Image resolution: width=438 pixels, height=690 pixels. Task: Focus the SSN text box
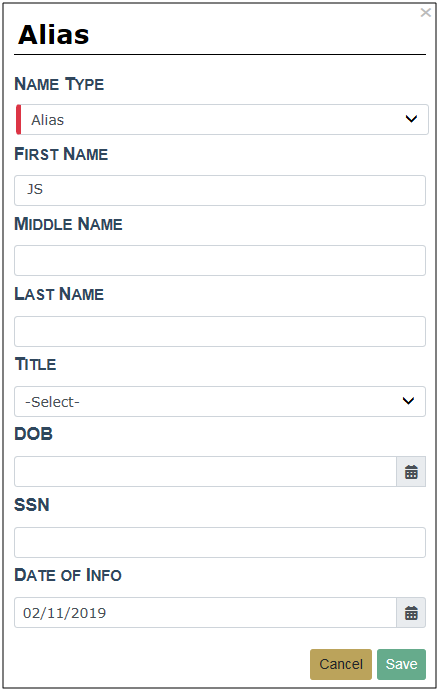coord(220,542)
